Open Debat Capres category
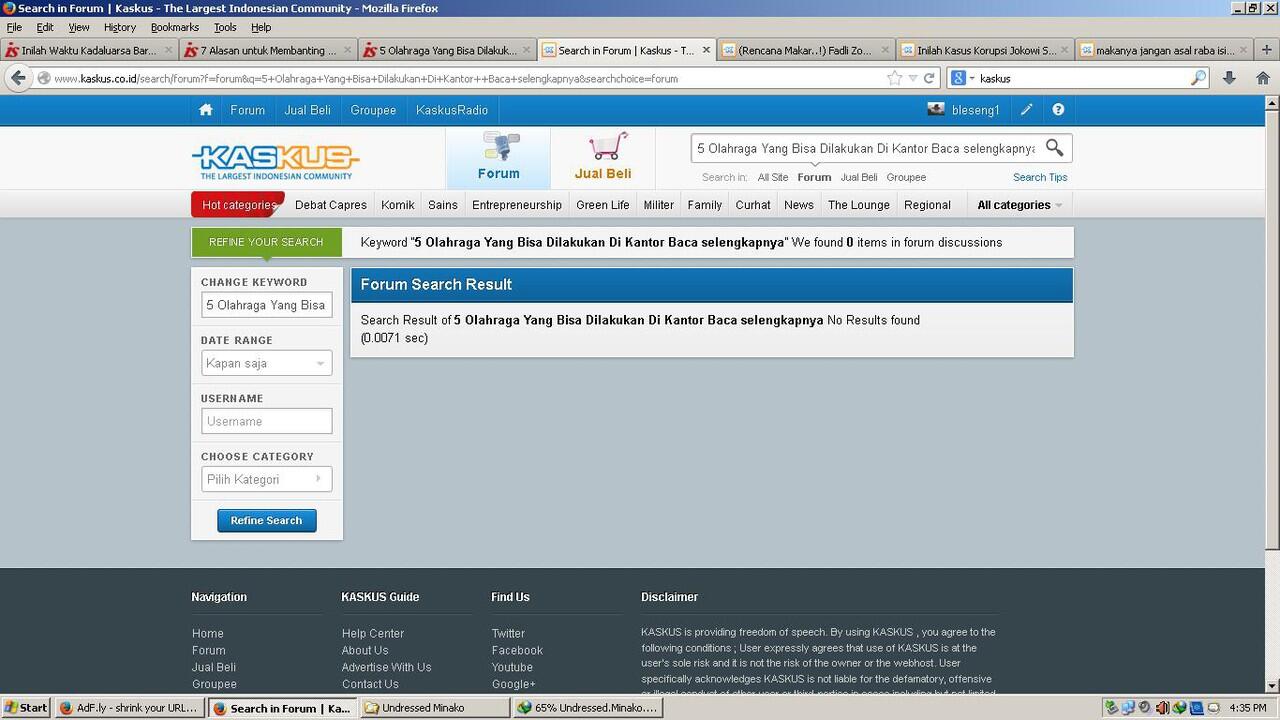This screenshot has height=720, width=1280. click(x=331, y=205)
